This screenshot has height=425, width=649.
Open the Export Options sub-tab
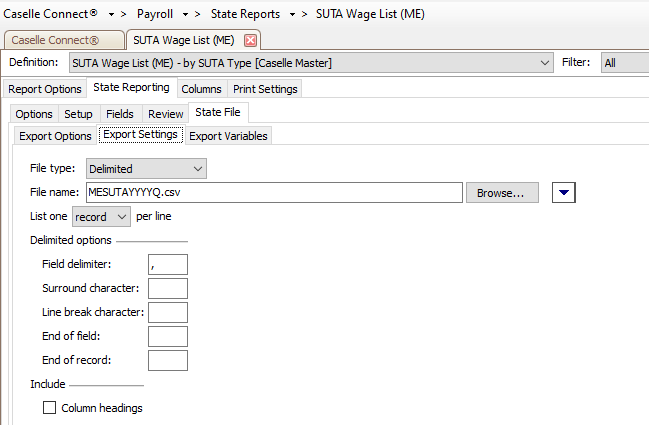point(56,136)
